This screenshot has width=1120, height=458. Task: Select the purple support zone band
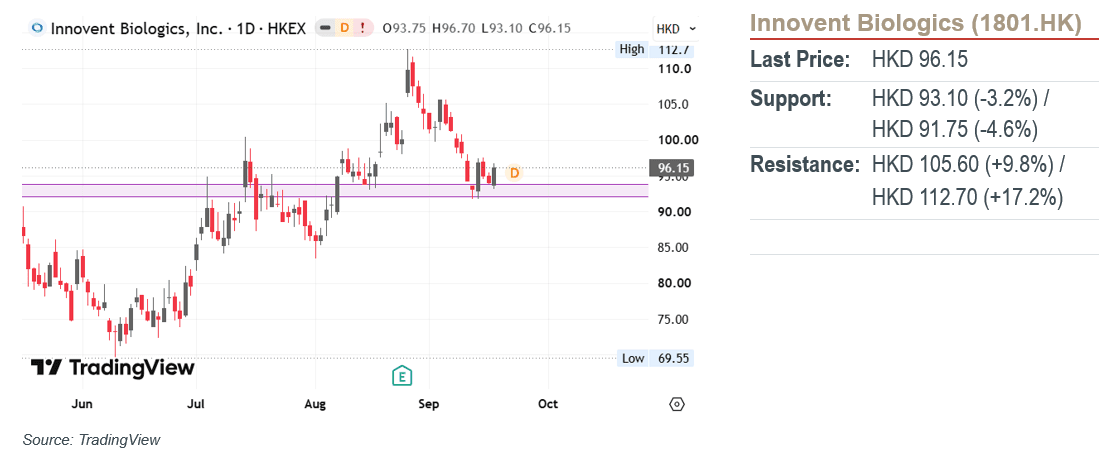pyautogui.click(x=335, y=190)
